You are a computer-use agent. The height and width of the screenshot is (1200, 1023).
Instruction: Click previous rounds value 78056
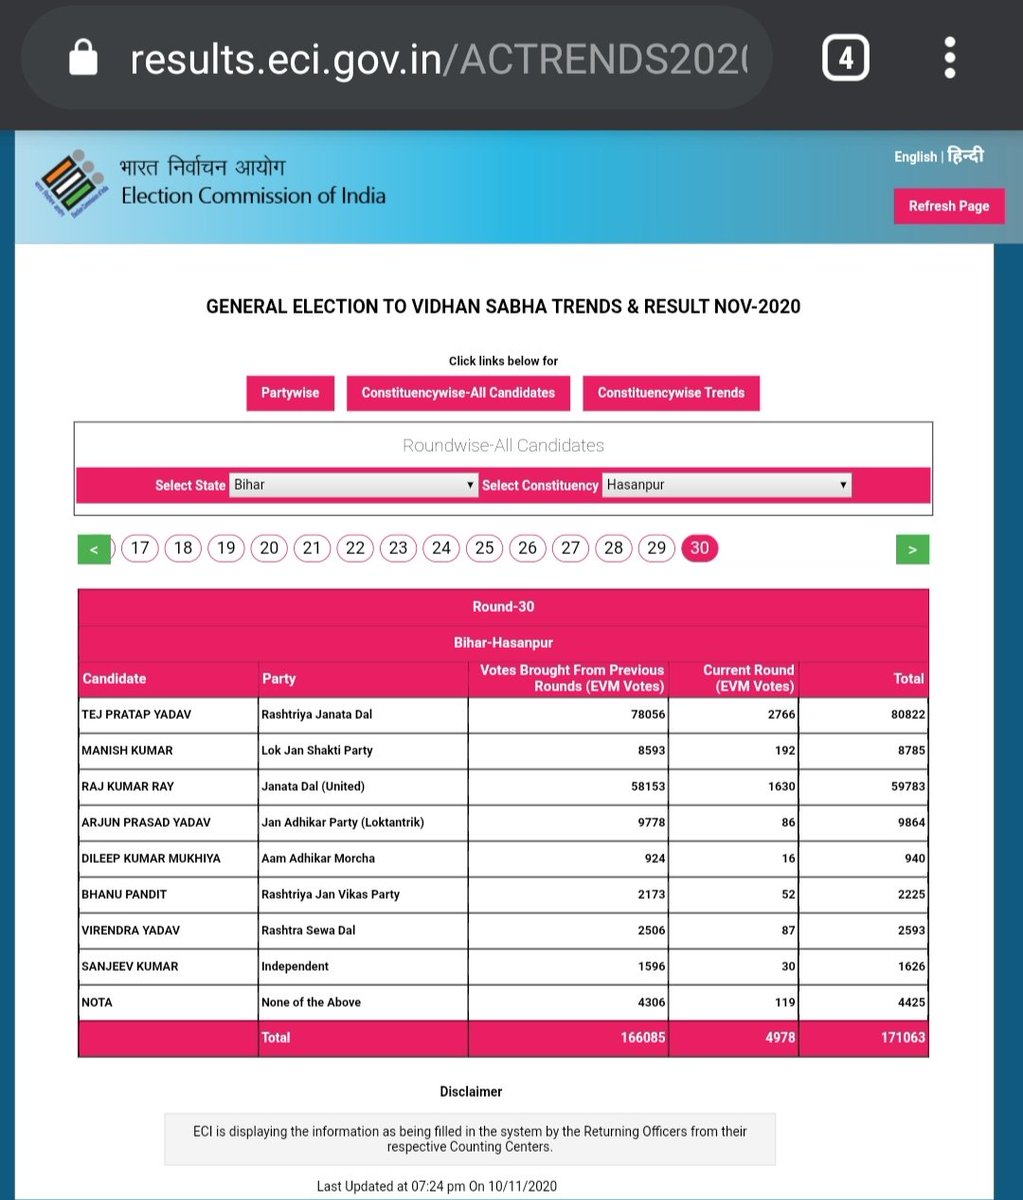[x=647, y=714]
